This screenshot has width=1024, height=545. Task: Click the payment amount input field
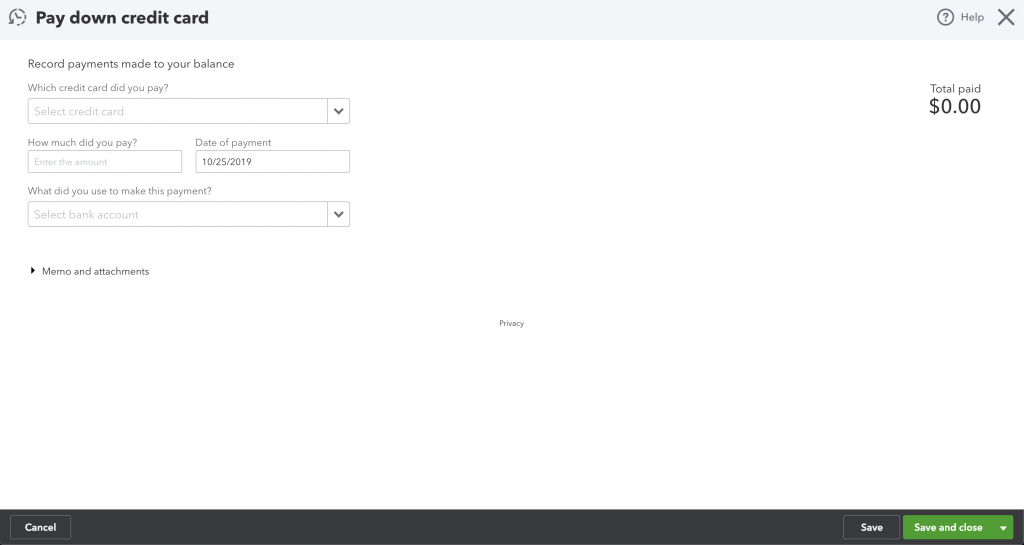(104, 162)
